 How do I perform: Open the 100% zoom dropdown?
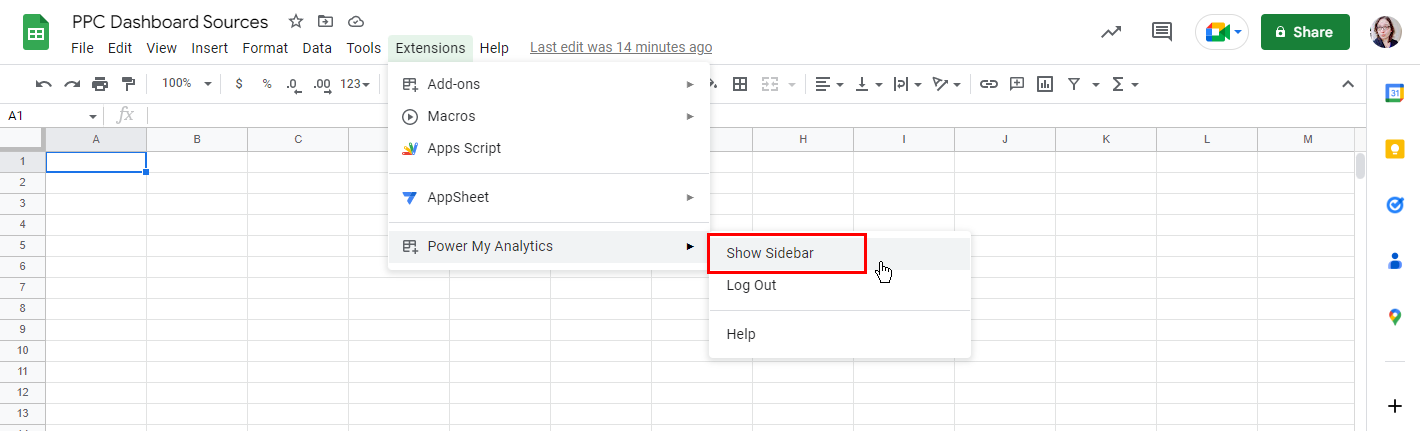coord(186,84)
